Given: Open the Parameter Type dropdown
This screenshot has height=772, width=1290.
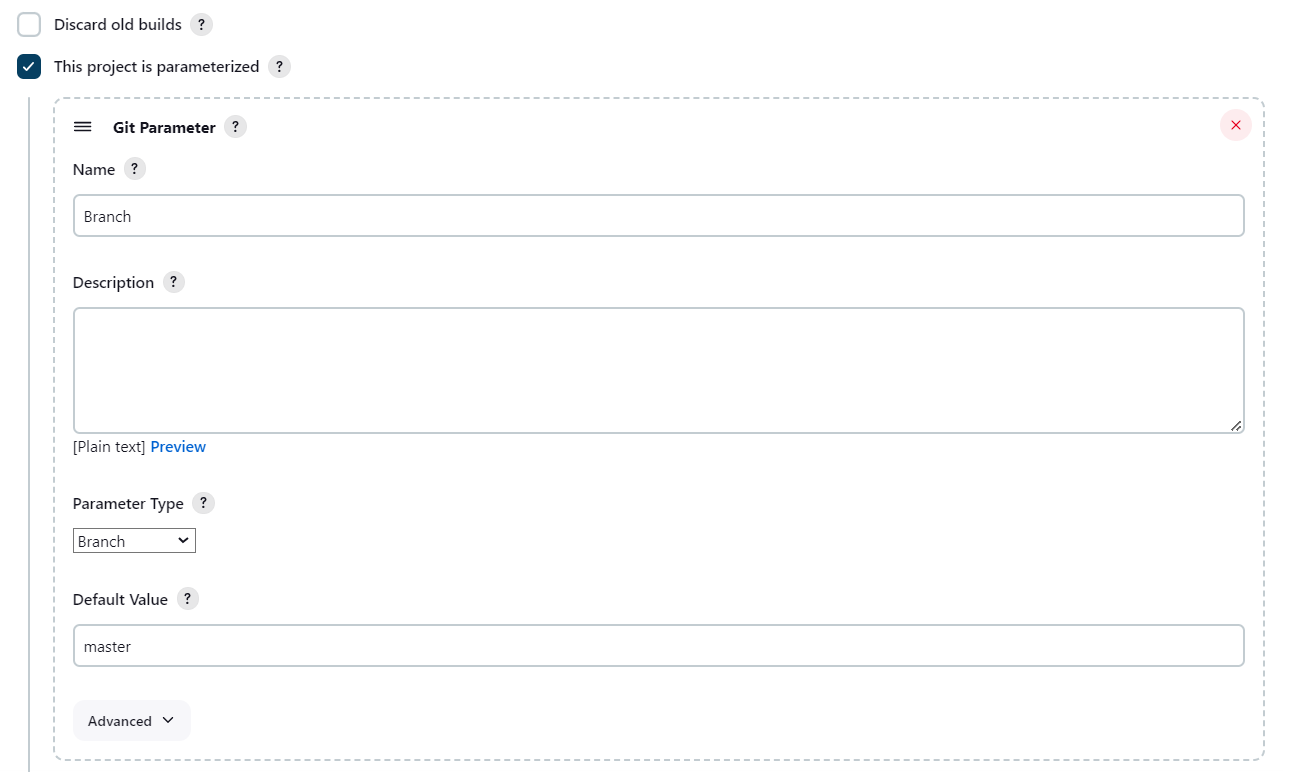Looking at the screenshot, I should [134, 541].
